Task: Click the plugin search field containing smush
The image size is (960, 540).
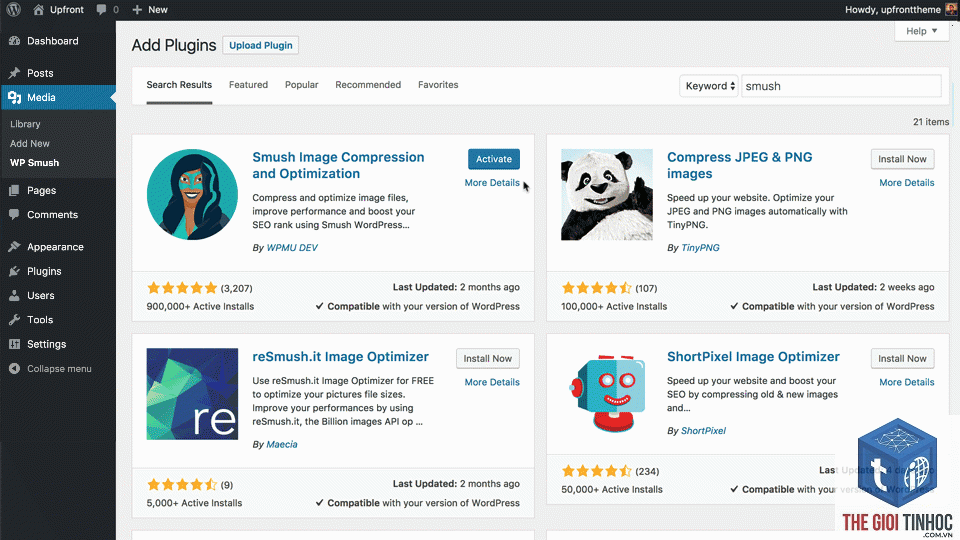Action: tap(841, 86)
